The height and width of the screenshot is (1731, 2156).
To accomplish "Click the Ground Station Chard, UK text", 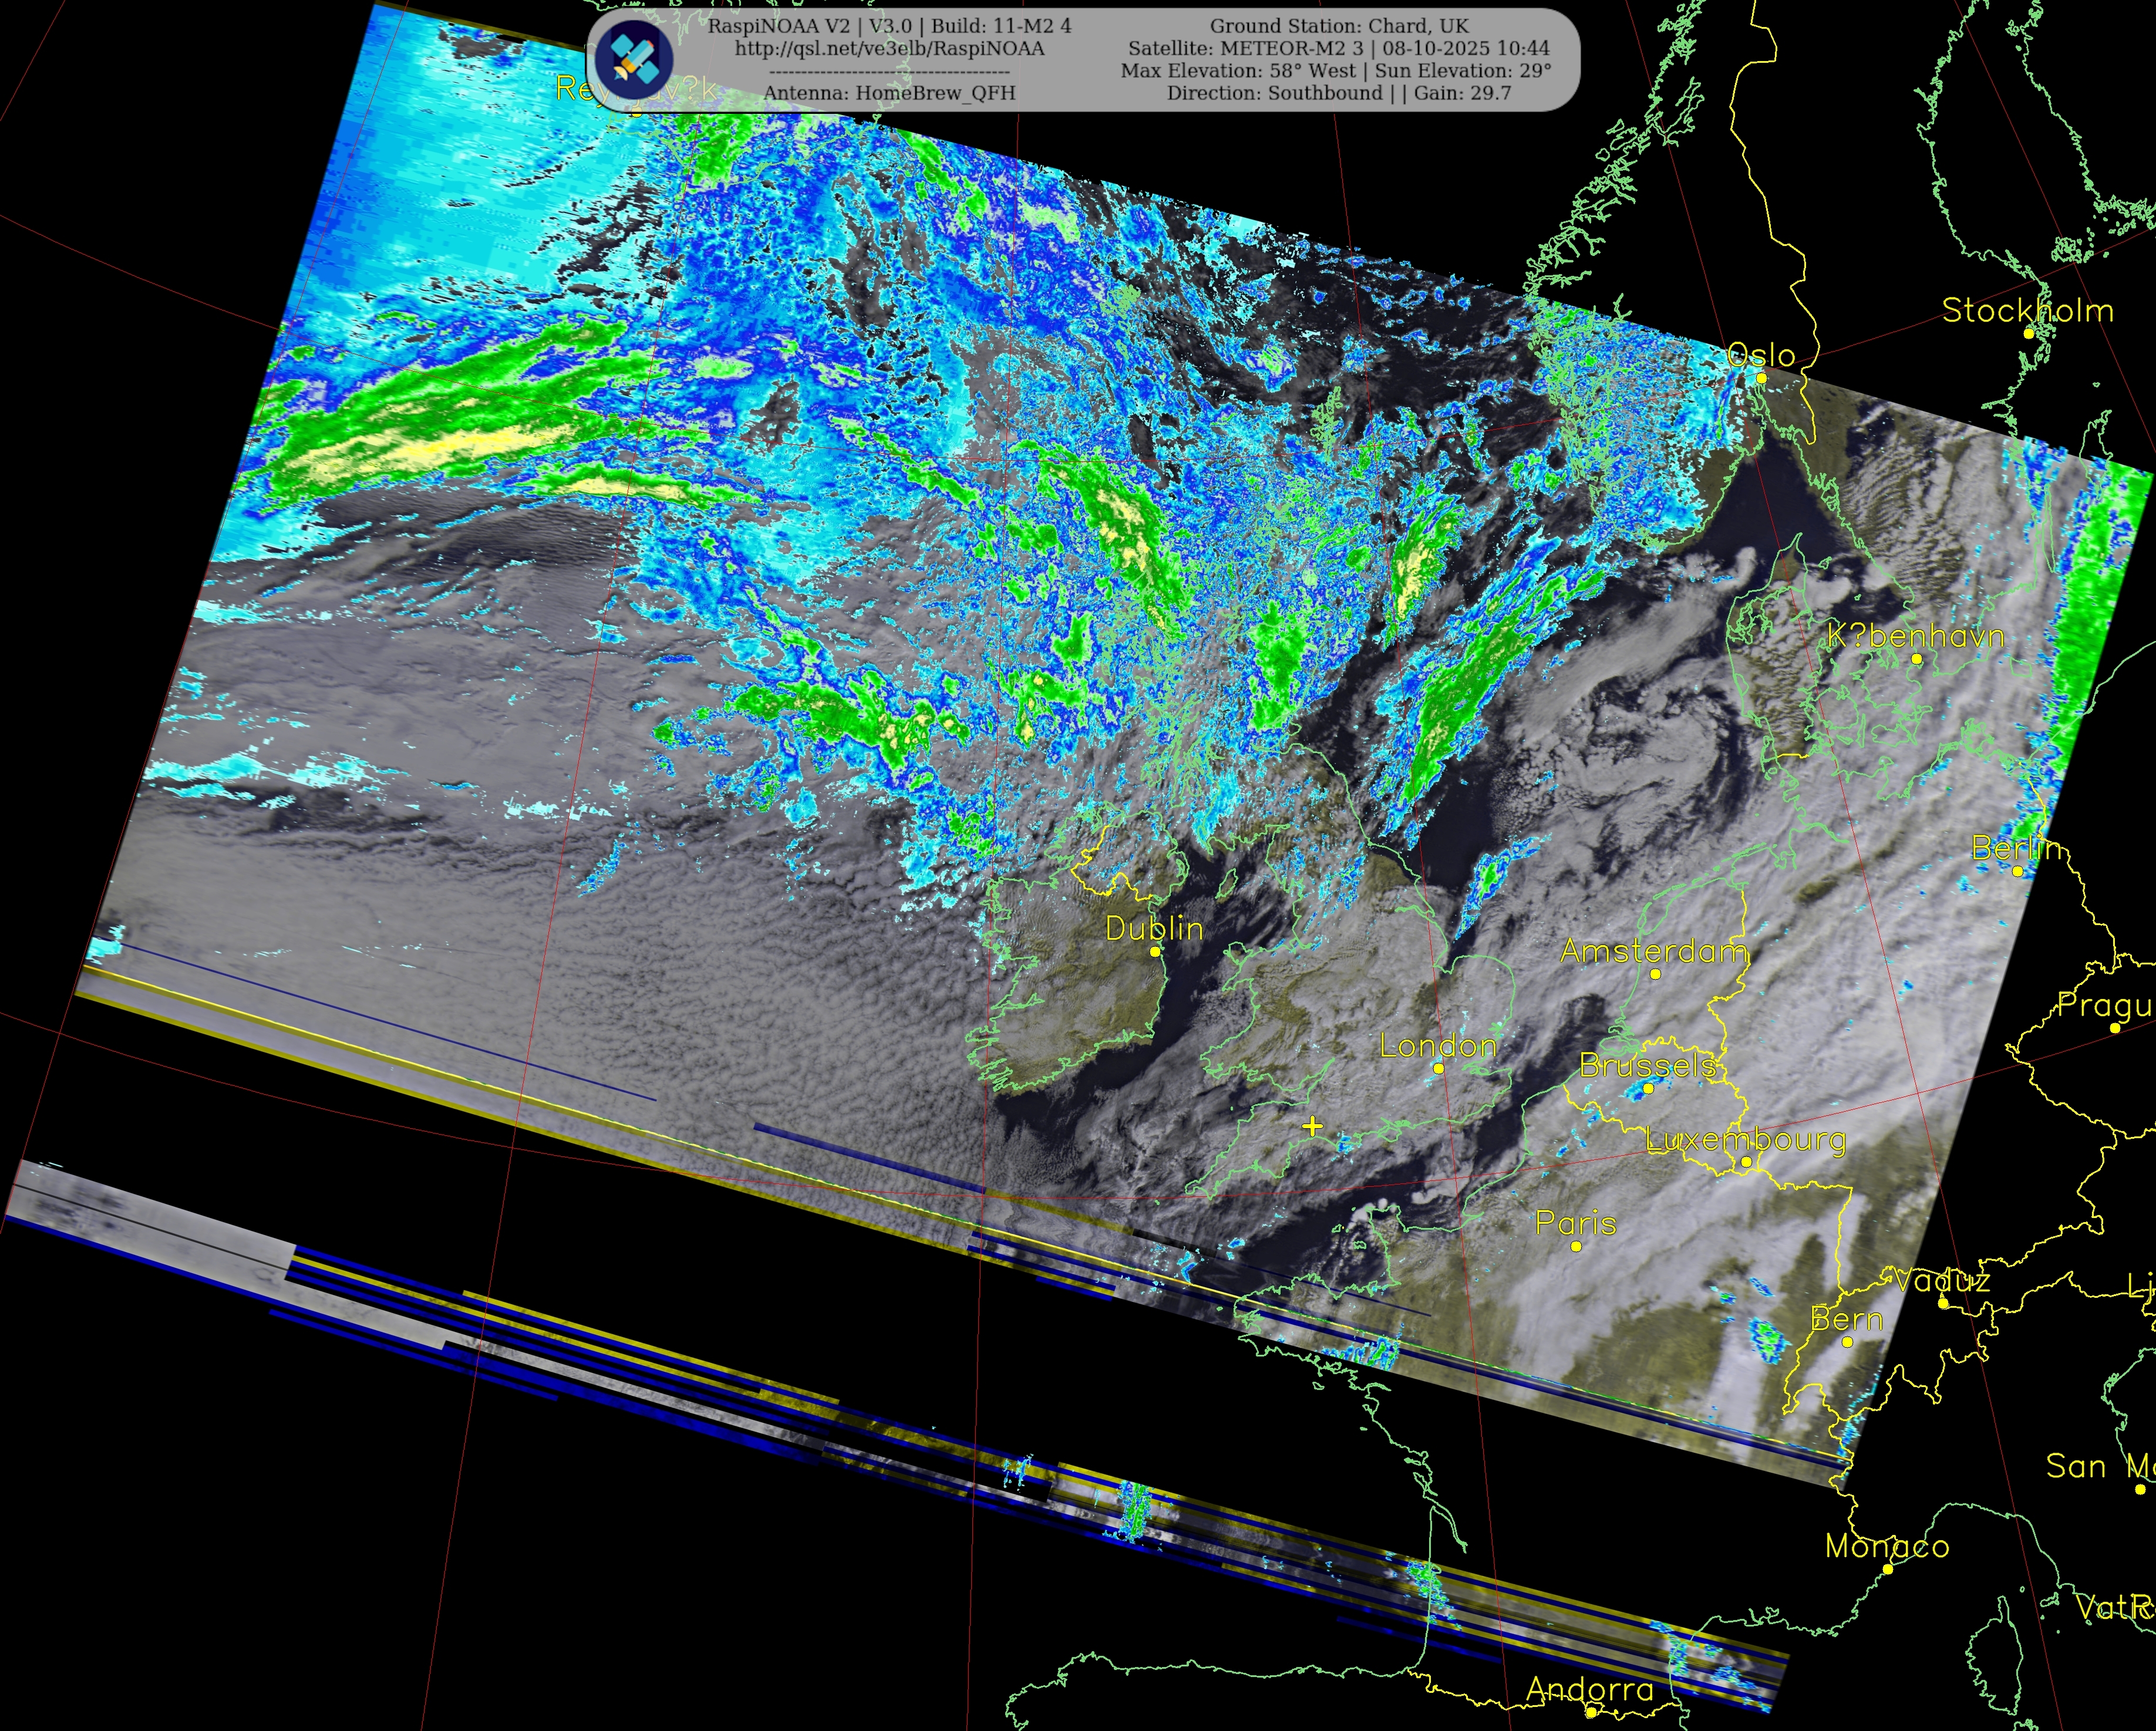I will pyautogui.click(x=1339, y=26).
